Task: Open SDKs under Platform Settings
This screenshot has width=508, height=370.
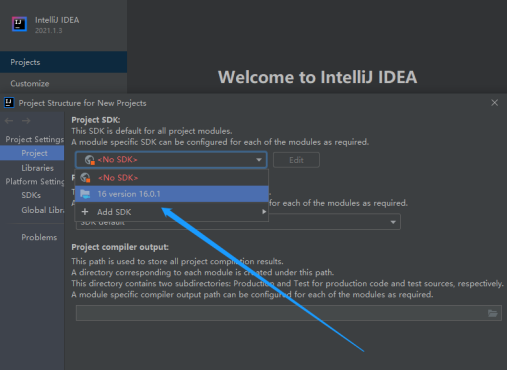Action: pos(31,195)
